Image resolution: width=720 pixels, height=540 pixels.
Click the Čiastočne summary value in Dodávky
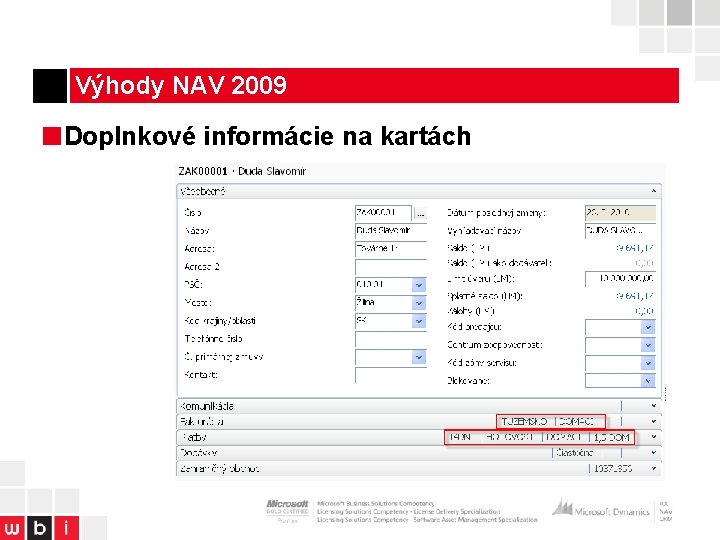click(x=574, y=453)
